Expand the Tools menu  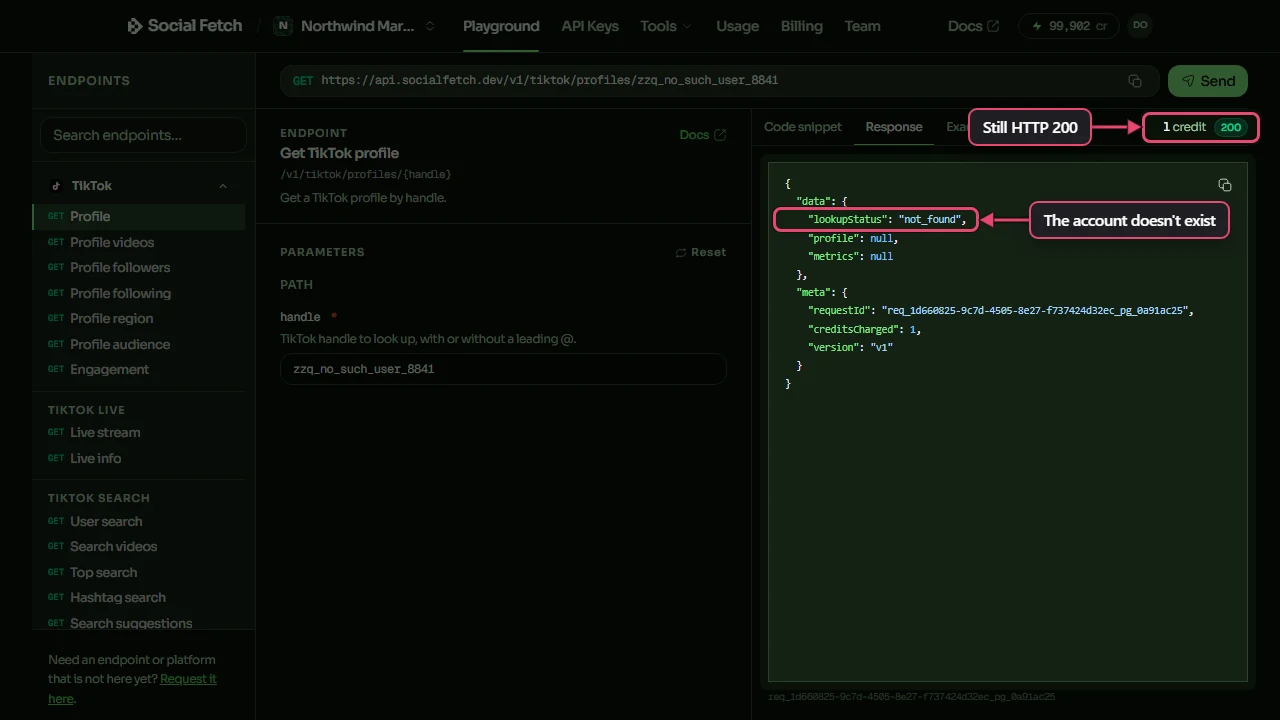coord(666,26)
